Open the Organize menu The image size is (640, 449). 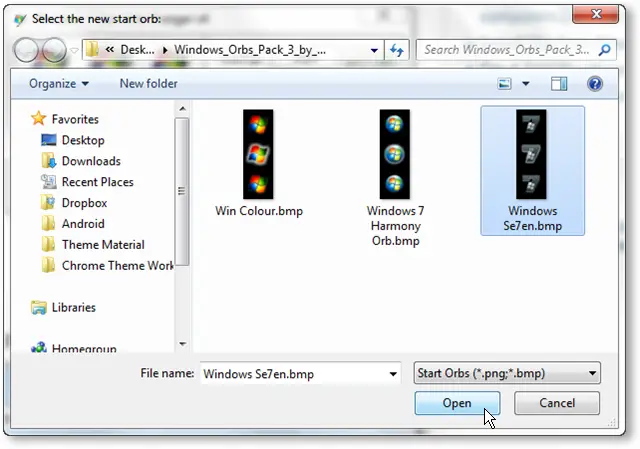[x=58, y=84]
